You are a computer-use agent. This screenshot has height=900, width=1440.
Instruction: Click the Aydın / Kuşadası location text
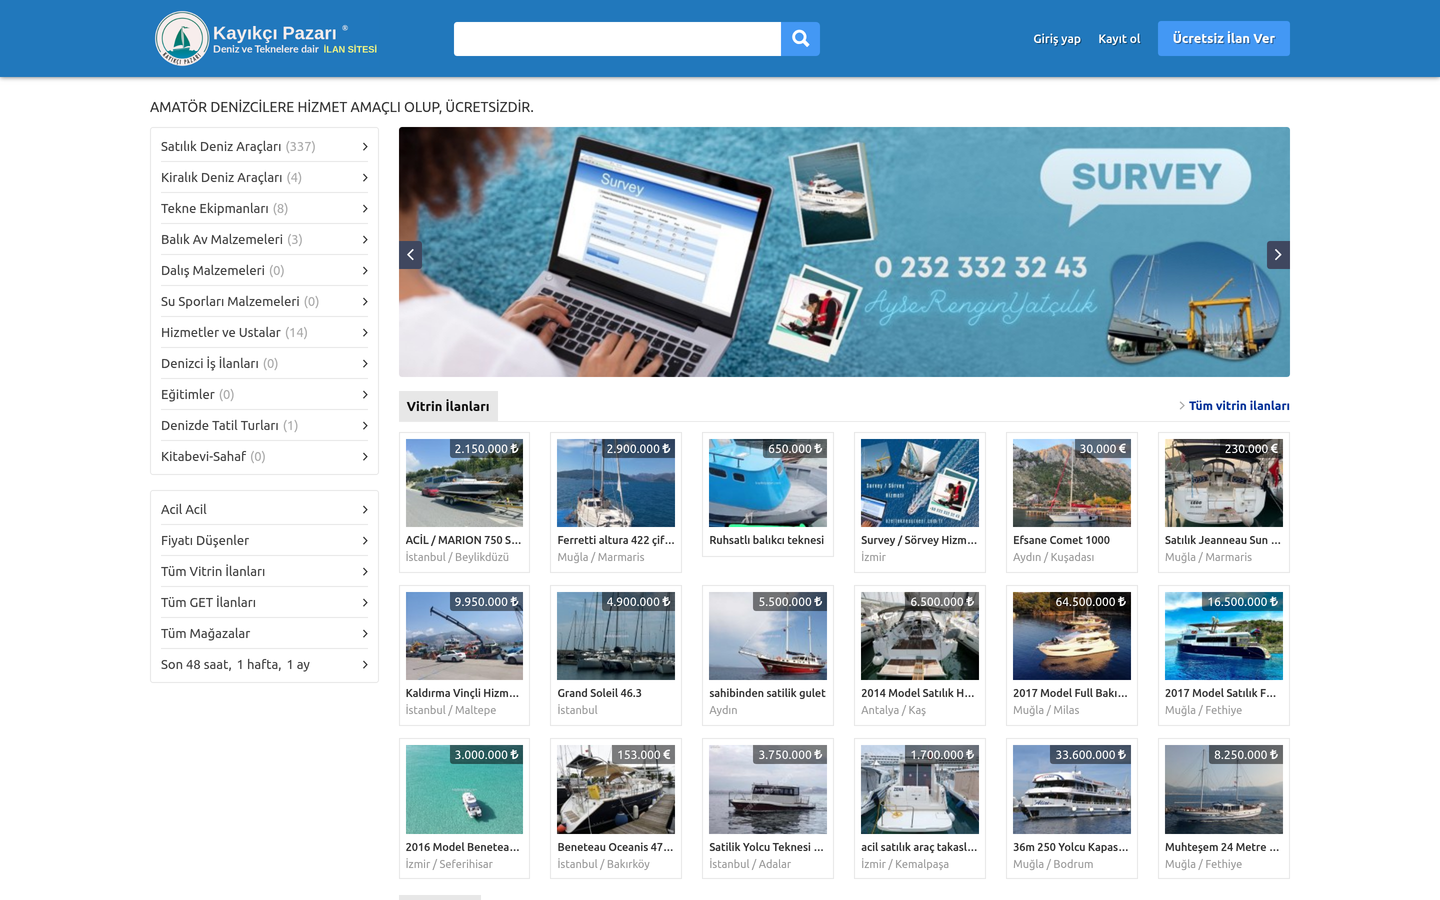1053,557
